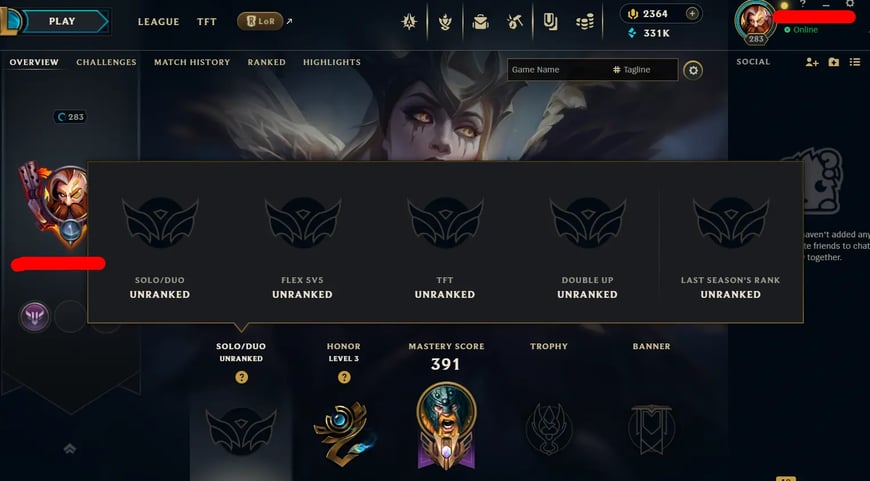This screenshot has height=481, width=870.
Task: Add RP with the plus button
Action: point(692,13)
